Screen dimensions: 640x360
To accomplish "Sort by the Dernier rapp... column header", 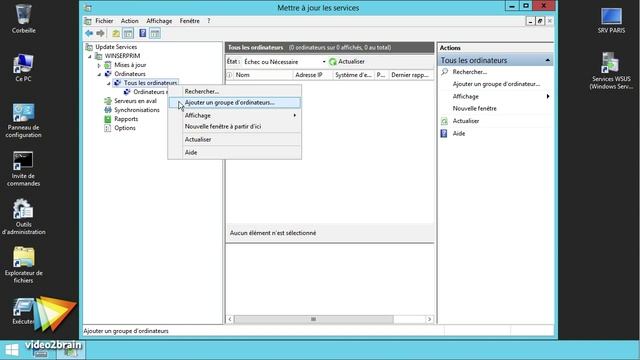I will 410,75.
